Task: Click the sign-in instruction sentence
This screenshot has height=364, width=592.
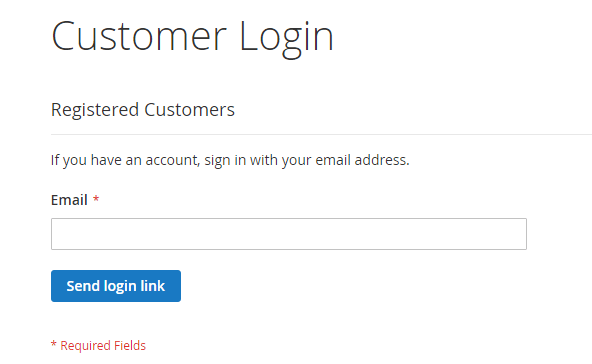Action: 230,160
